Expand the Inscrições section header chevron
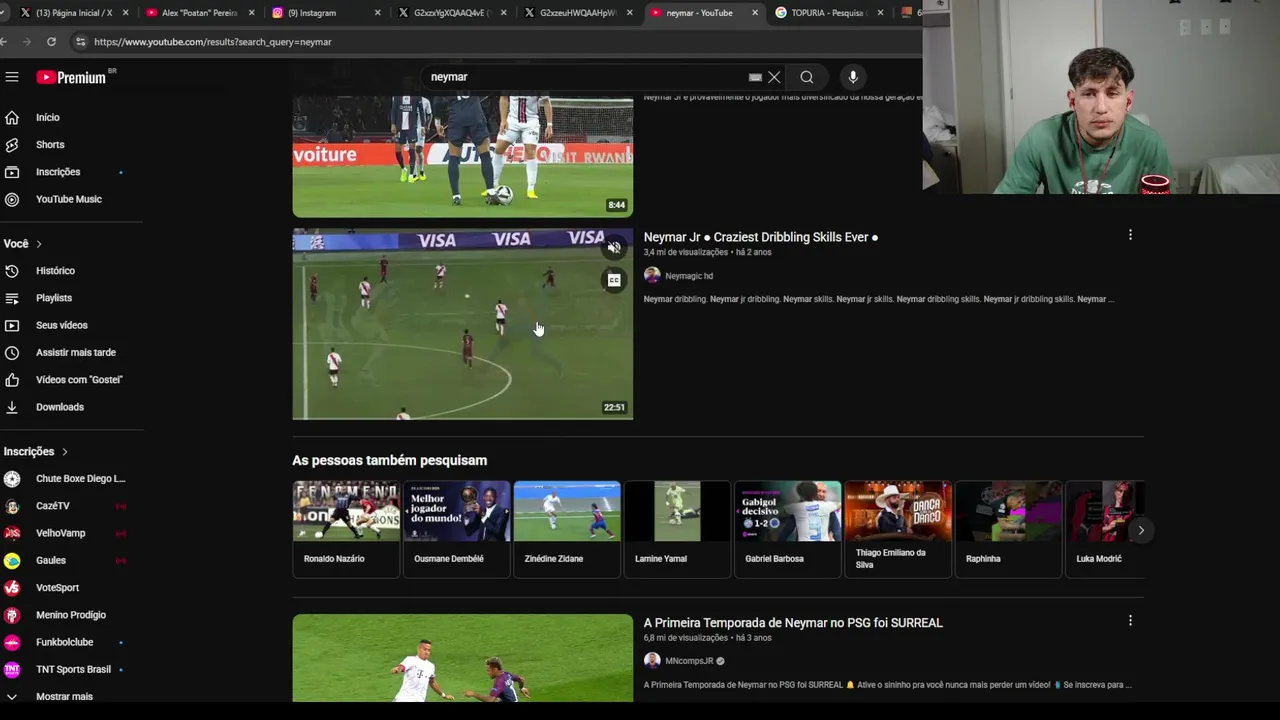The height and width of the screenshot is (720, 1280). click(65, 452)
